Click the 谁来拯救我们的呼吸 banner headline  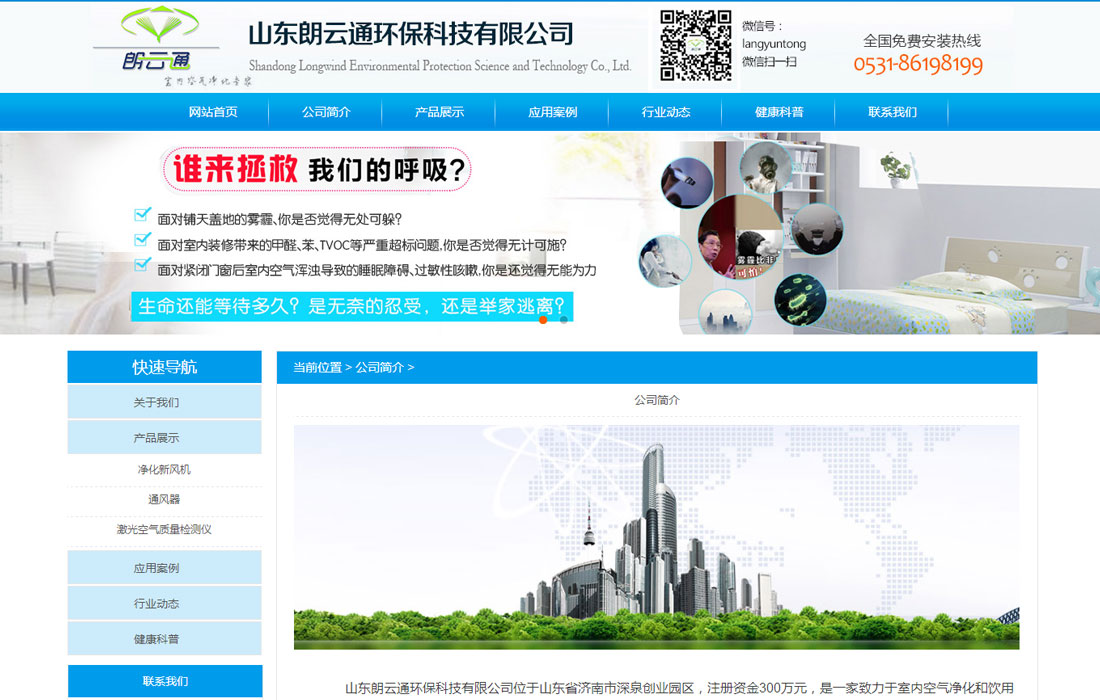pyautogui.click(x=316, y=169)
